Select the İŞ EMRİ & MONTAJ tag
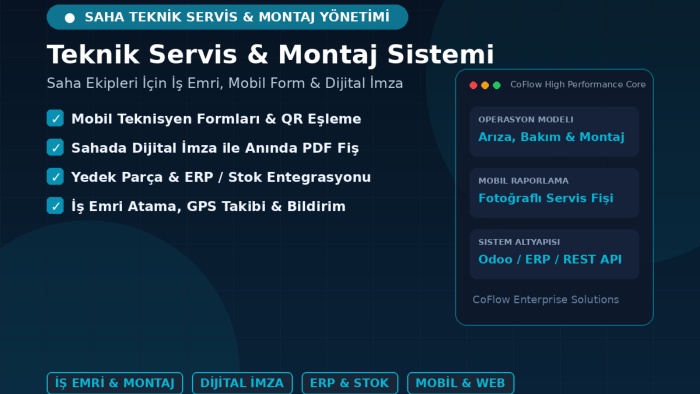Screen dimensions: 700x394 coord(115,383)
